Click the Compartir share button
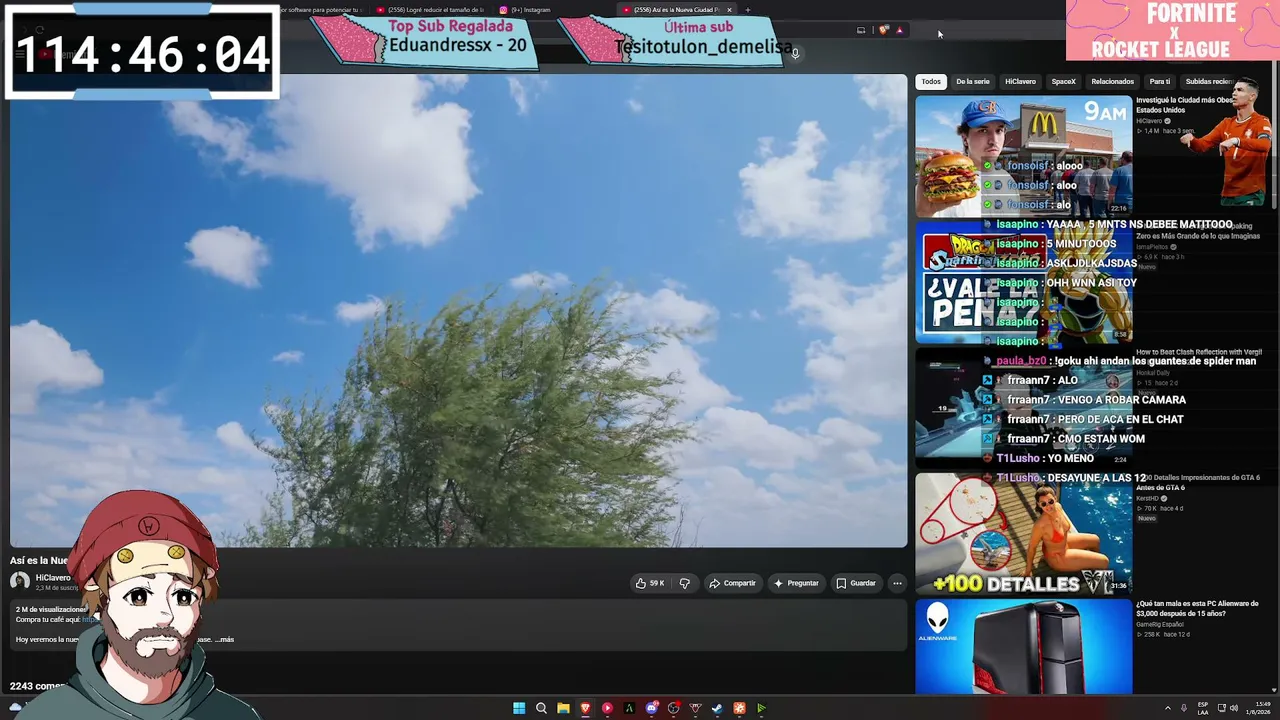 (x=732, y=583)
